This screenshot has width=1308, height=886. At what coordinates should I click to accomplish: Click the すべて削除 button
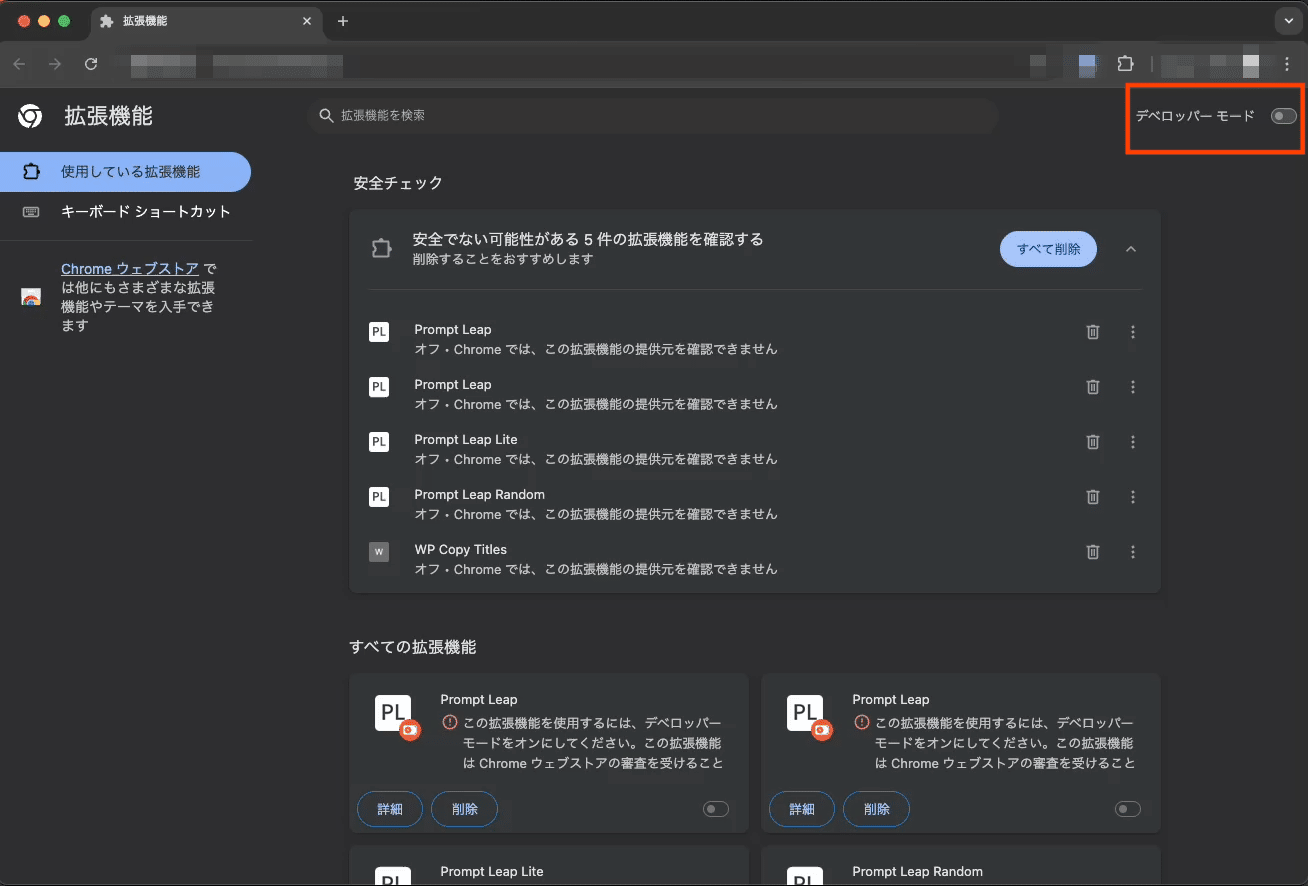(x=1048, y=249)
